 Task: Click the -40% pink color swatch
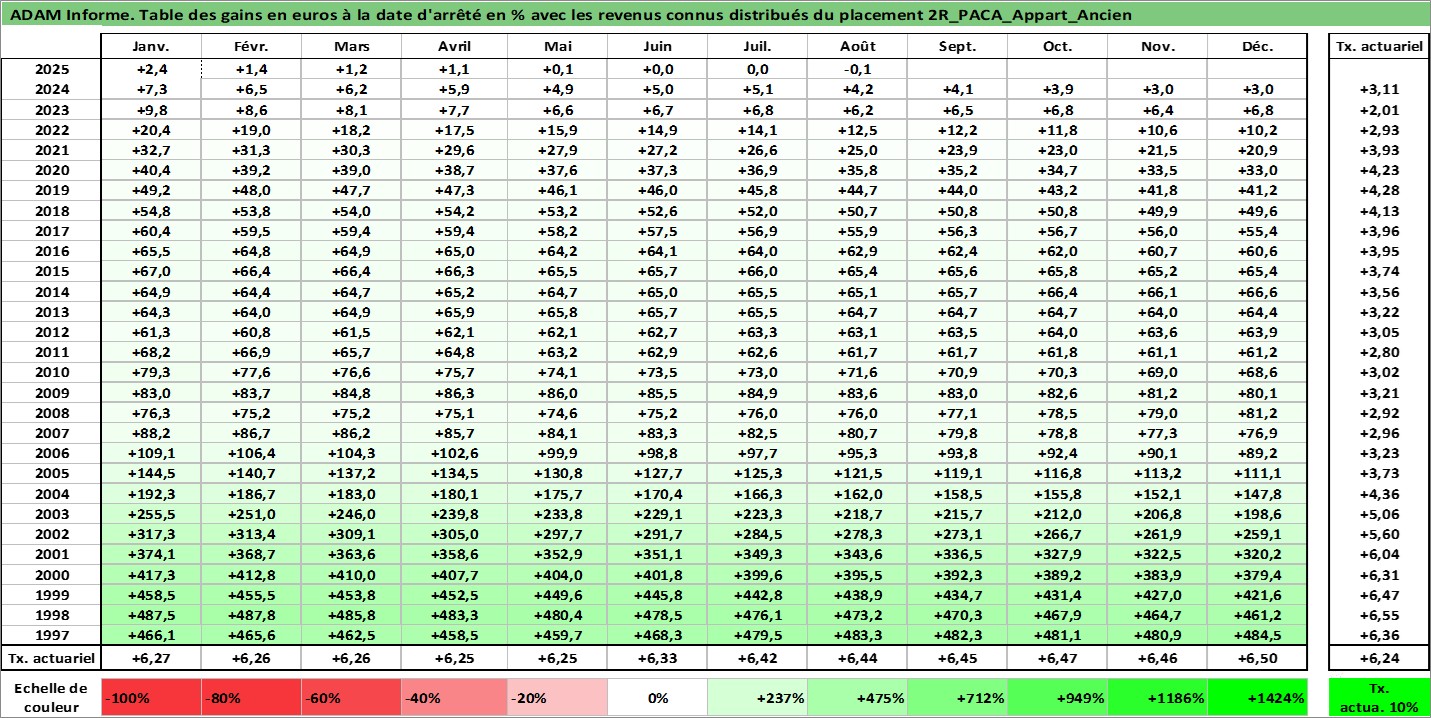click(x=453, y=698)
